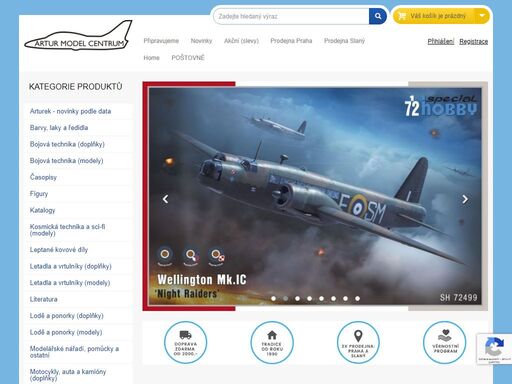This screenshot has height=384, width=512.
Task: Advance carousel with right arrow
Action: click(x=465, y=199)
